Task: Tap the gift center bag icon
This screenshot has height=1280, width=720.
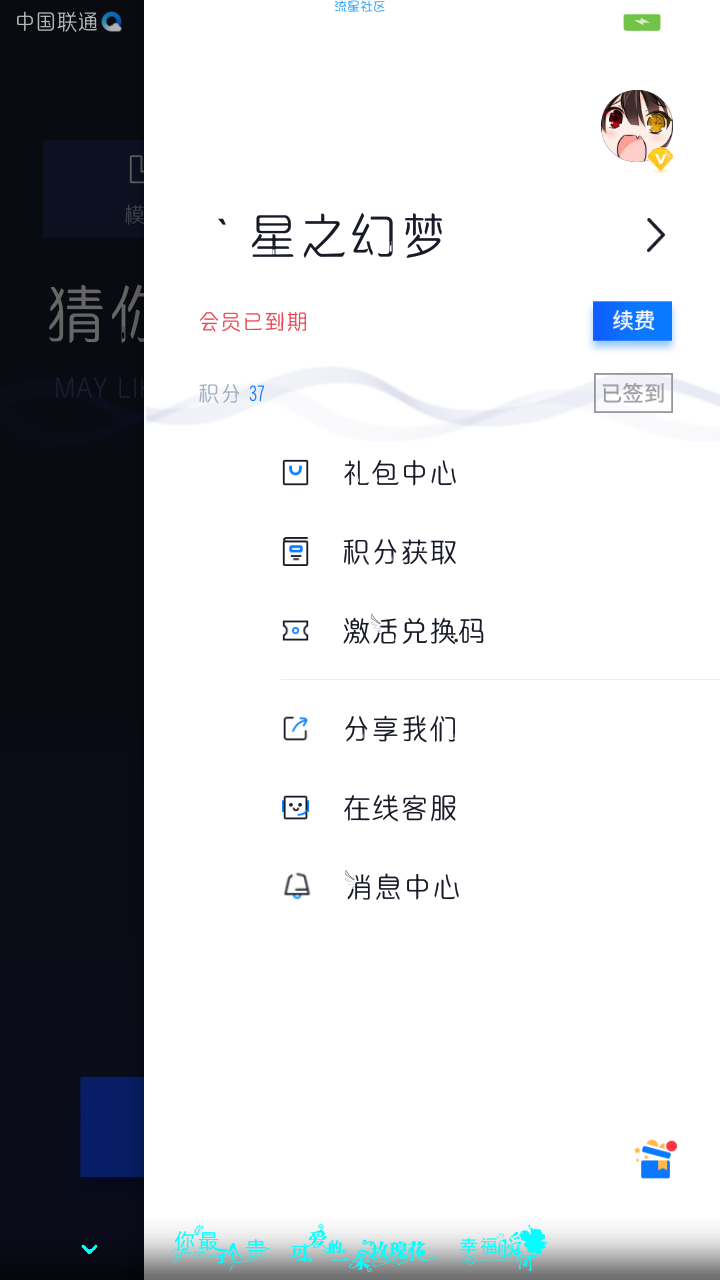Action: 295,473
